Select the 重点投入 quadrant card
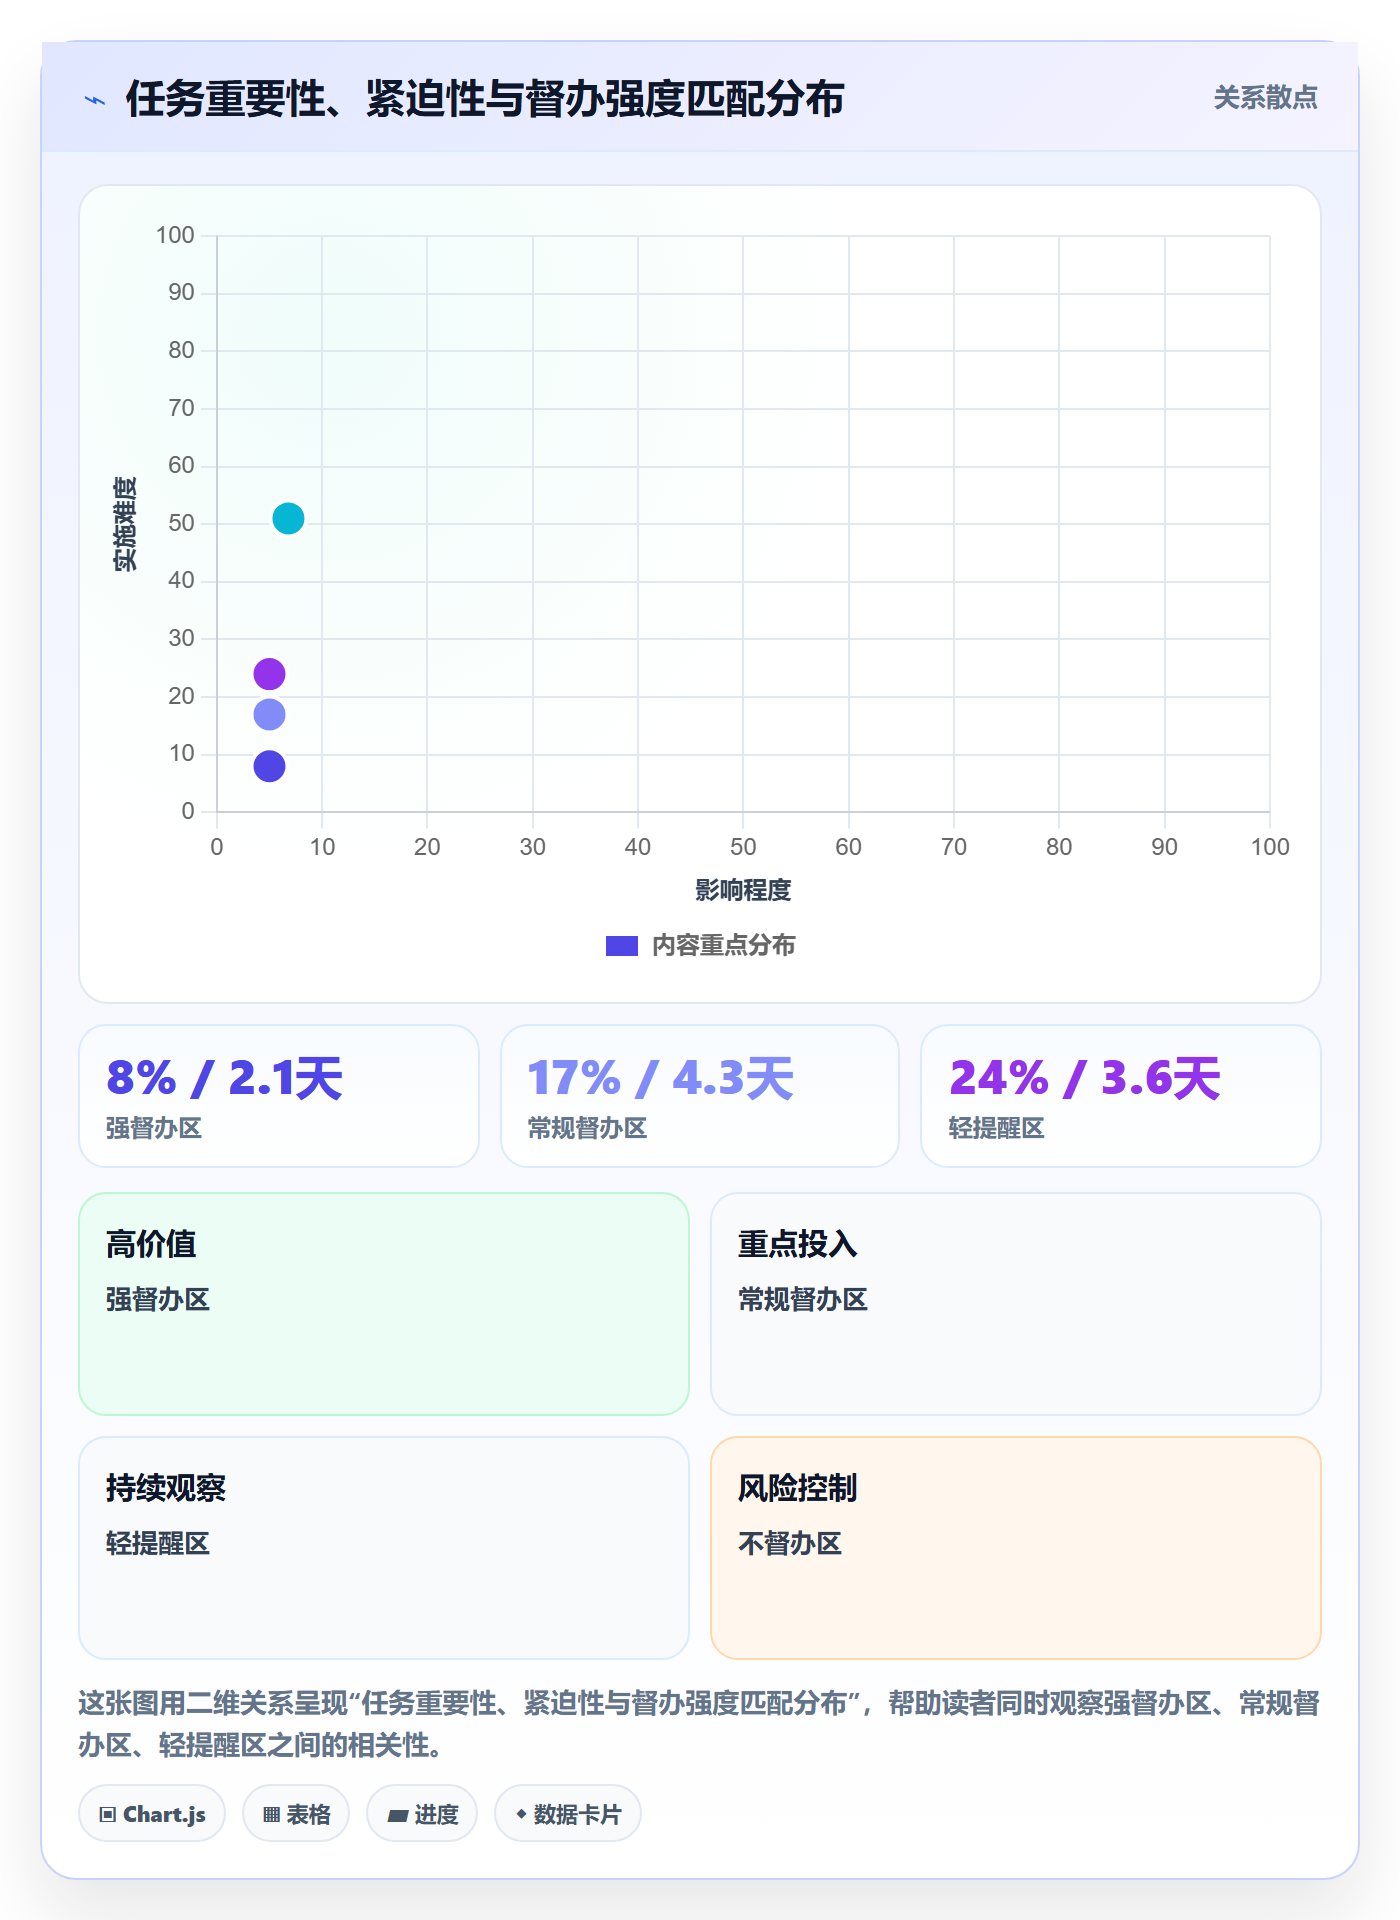The width and height of the screenshot is (1400, 1920). [x=1016, y=1304]
